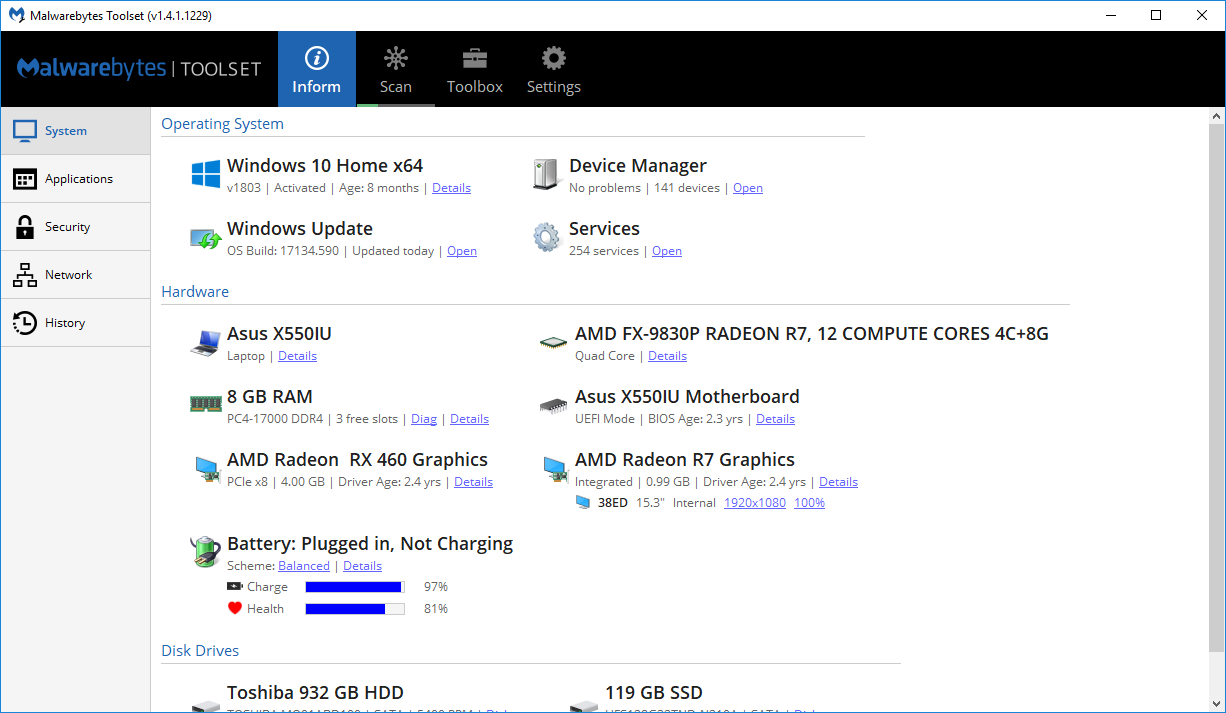
Task: Select History in the sidebar
Action: (x=75, y=323)
